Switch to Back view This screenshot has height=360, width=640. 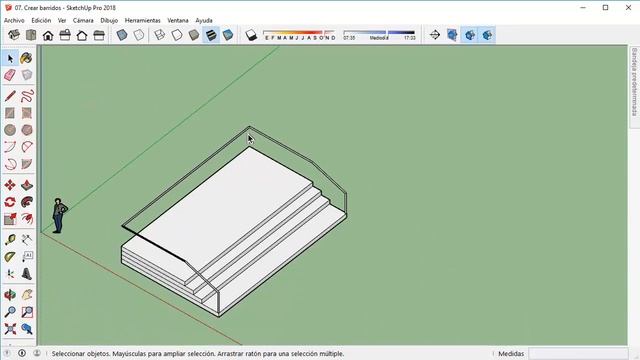tap(82, 35)
